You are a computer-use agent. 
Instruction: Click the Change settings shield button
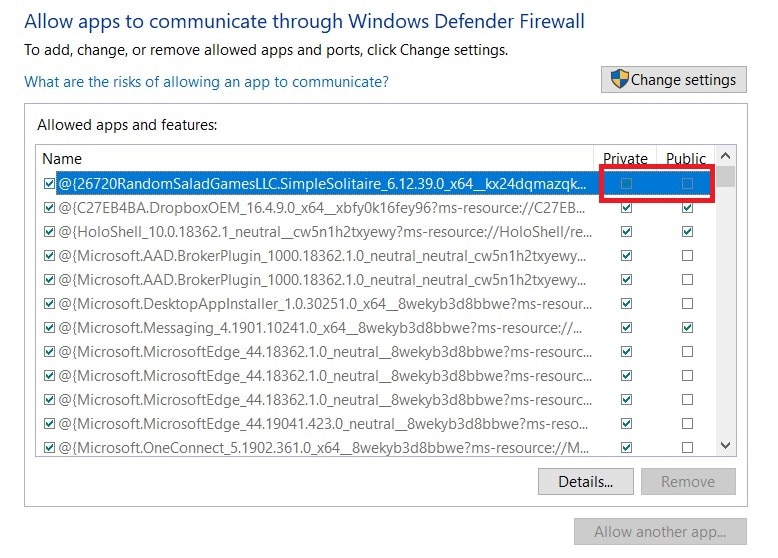click(x=673, y=80)
